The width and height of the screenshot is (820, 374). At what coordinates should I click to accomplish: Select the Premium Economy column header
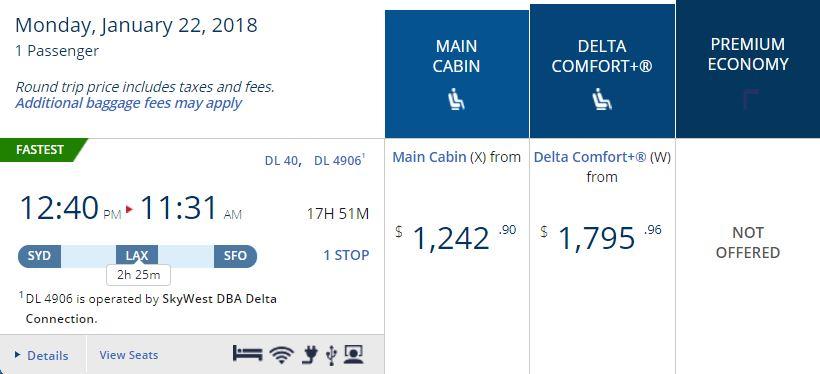pos(748,69)
